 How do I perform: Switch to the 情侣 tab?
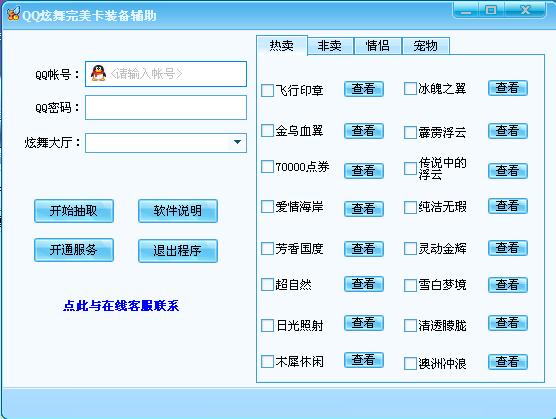[x=378, y=46]
